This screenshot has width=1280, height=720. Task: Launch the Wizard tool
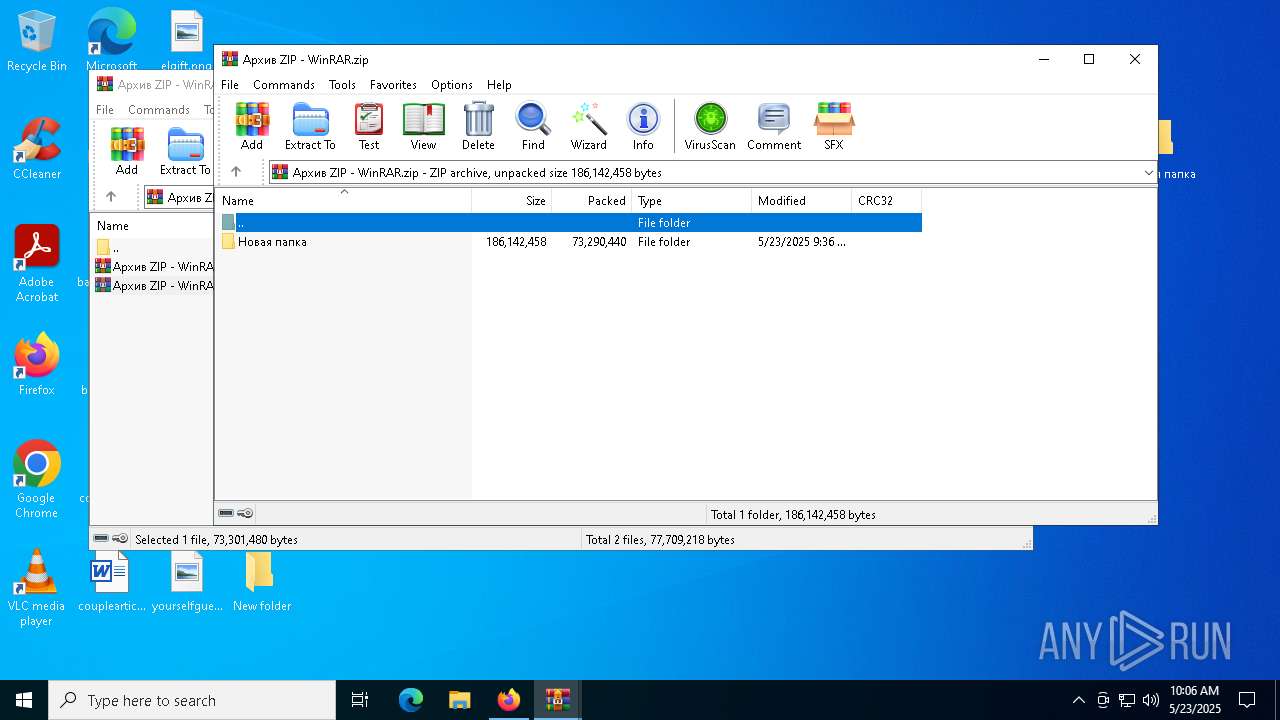click(x=589, y=126)
